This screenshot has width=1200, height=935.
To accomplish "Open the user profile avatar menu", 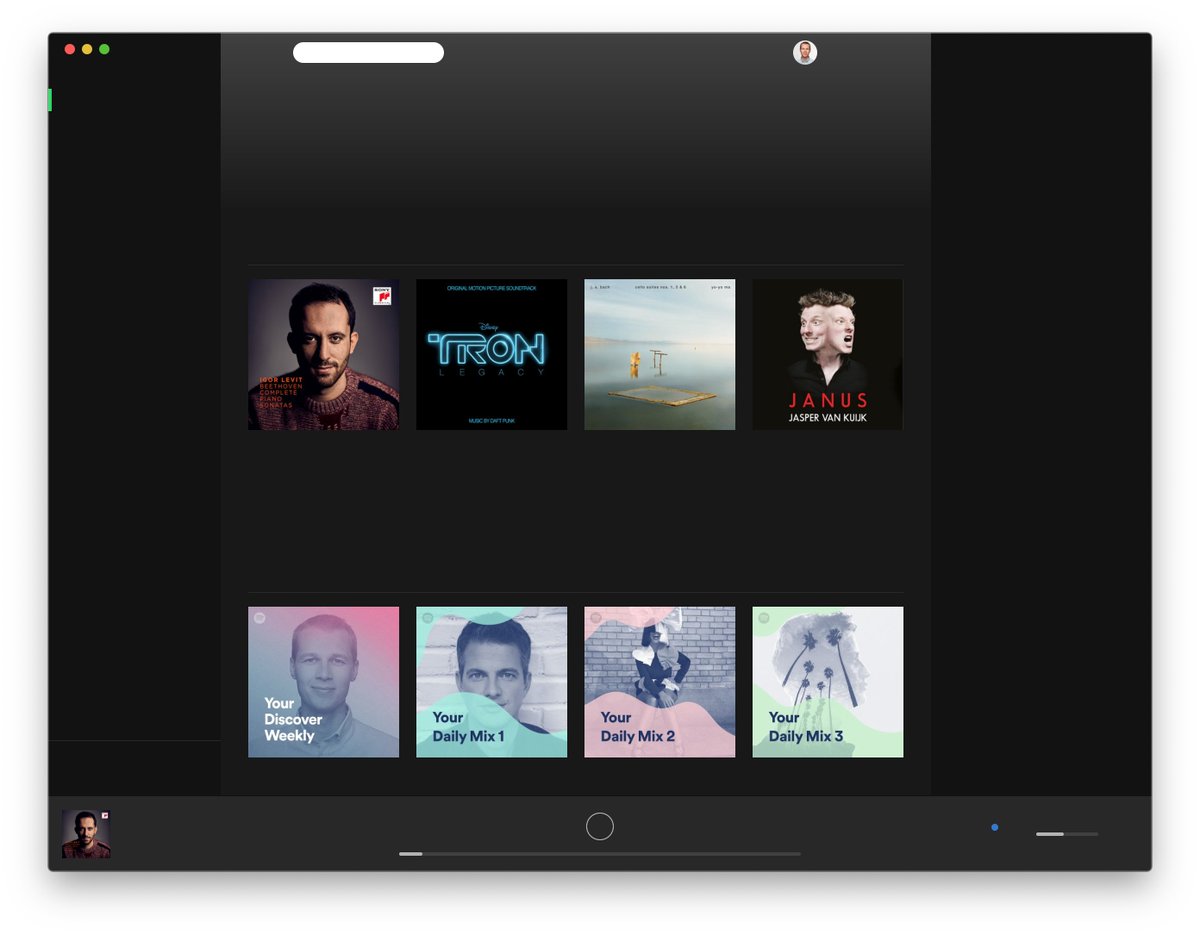I will coord(805,53).
